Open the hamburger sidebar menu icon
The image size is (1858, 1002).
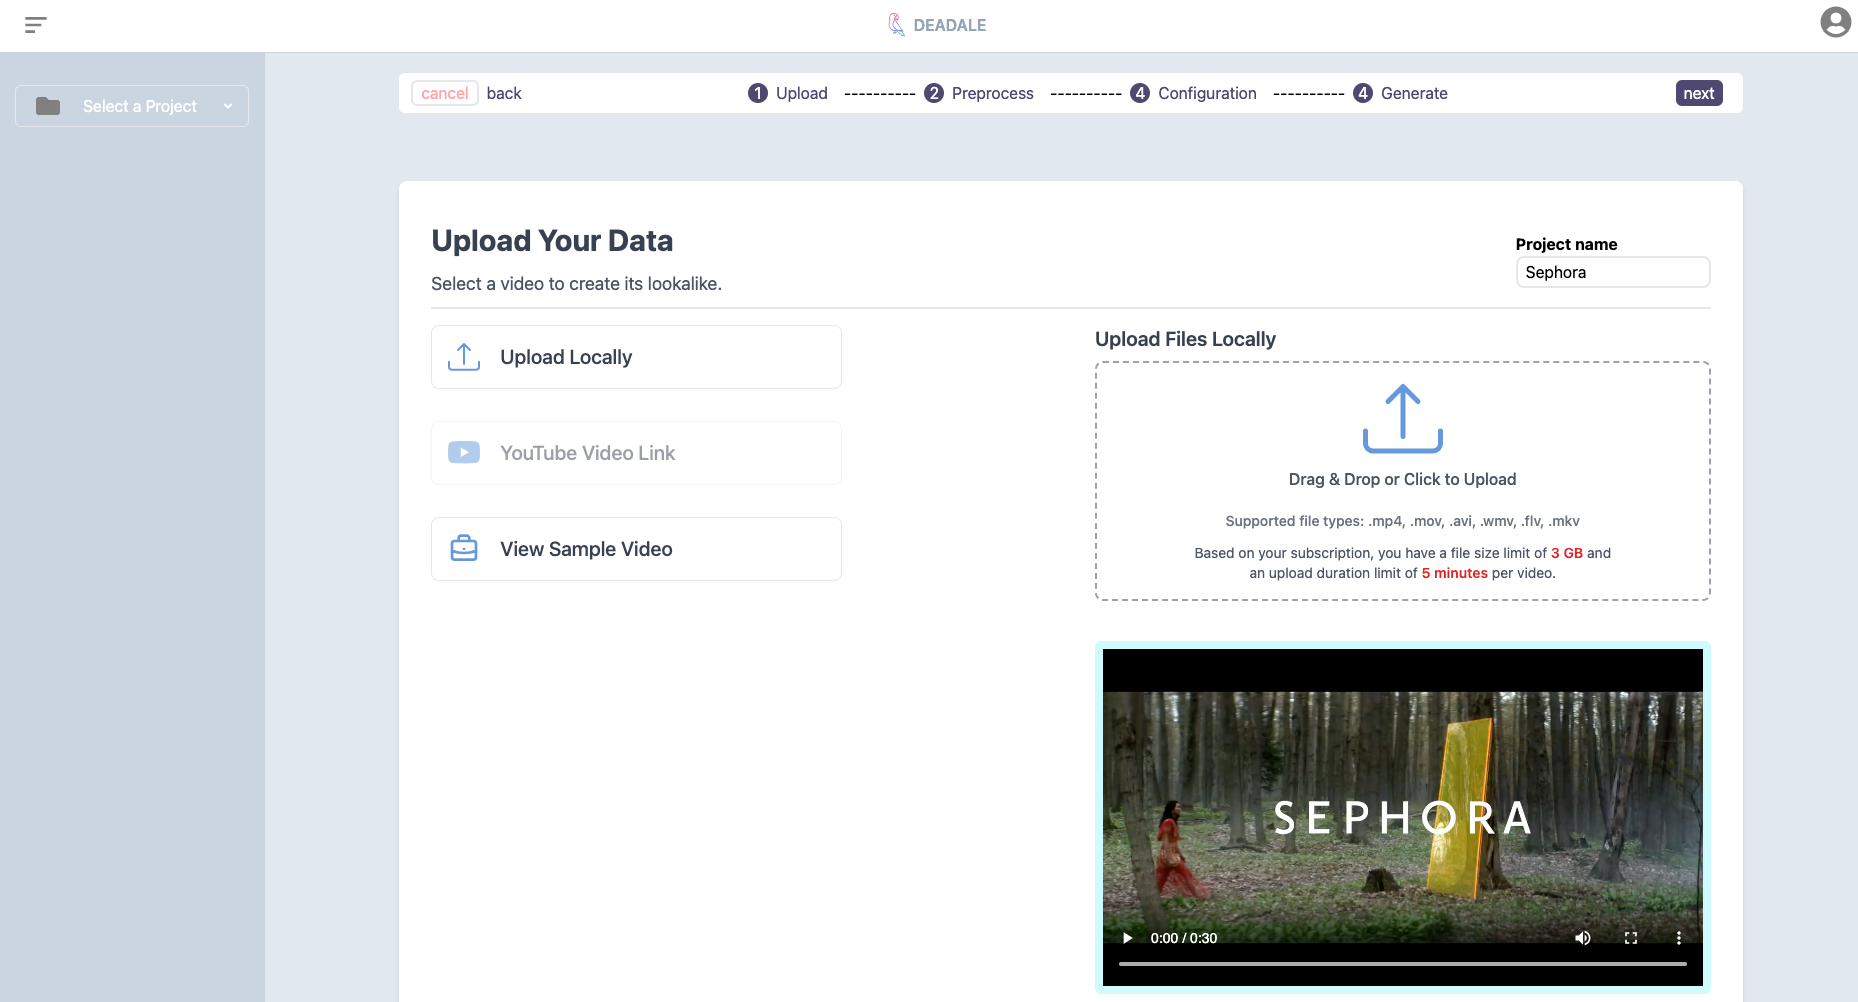pos(36,25)
